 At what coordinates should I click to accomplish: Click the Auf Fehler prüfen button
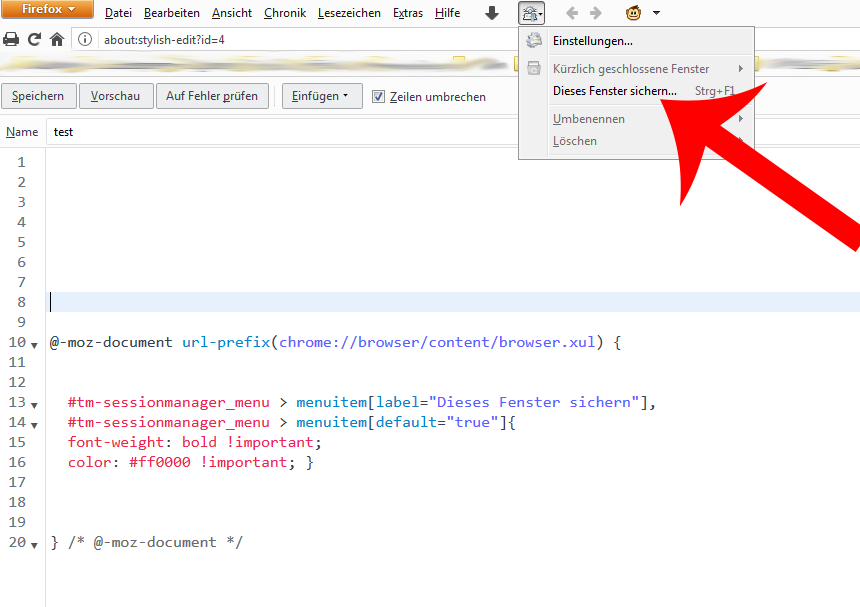point(212,96)
